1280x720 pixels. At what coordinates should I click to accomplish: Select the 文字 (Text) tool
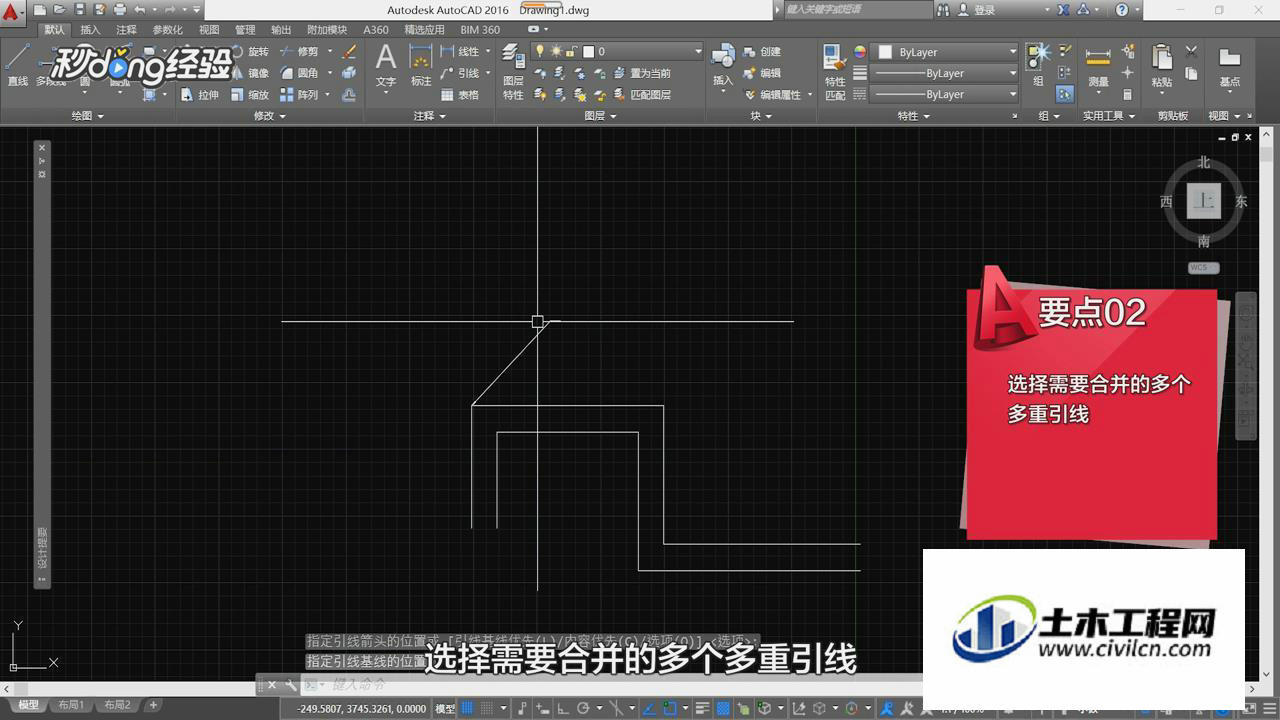[386, 66]
